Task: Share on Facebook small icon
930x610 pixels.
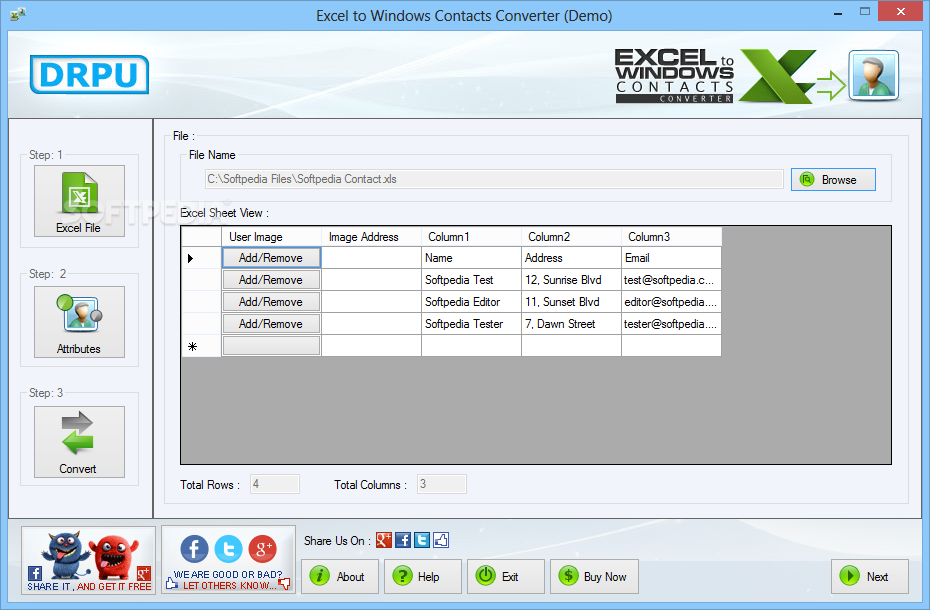Action: (x=403, y=540)
